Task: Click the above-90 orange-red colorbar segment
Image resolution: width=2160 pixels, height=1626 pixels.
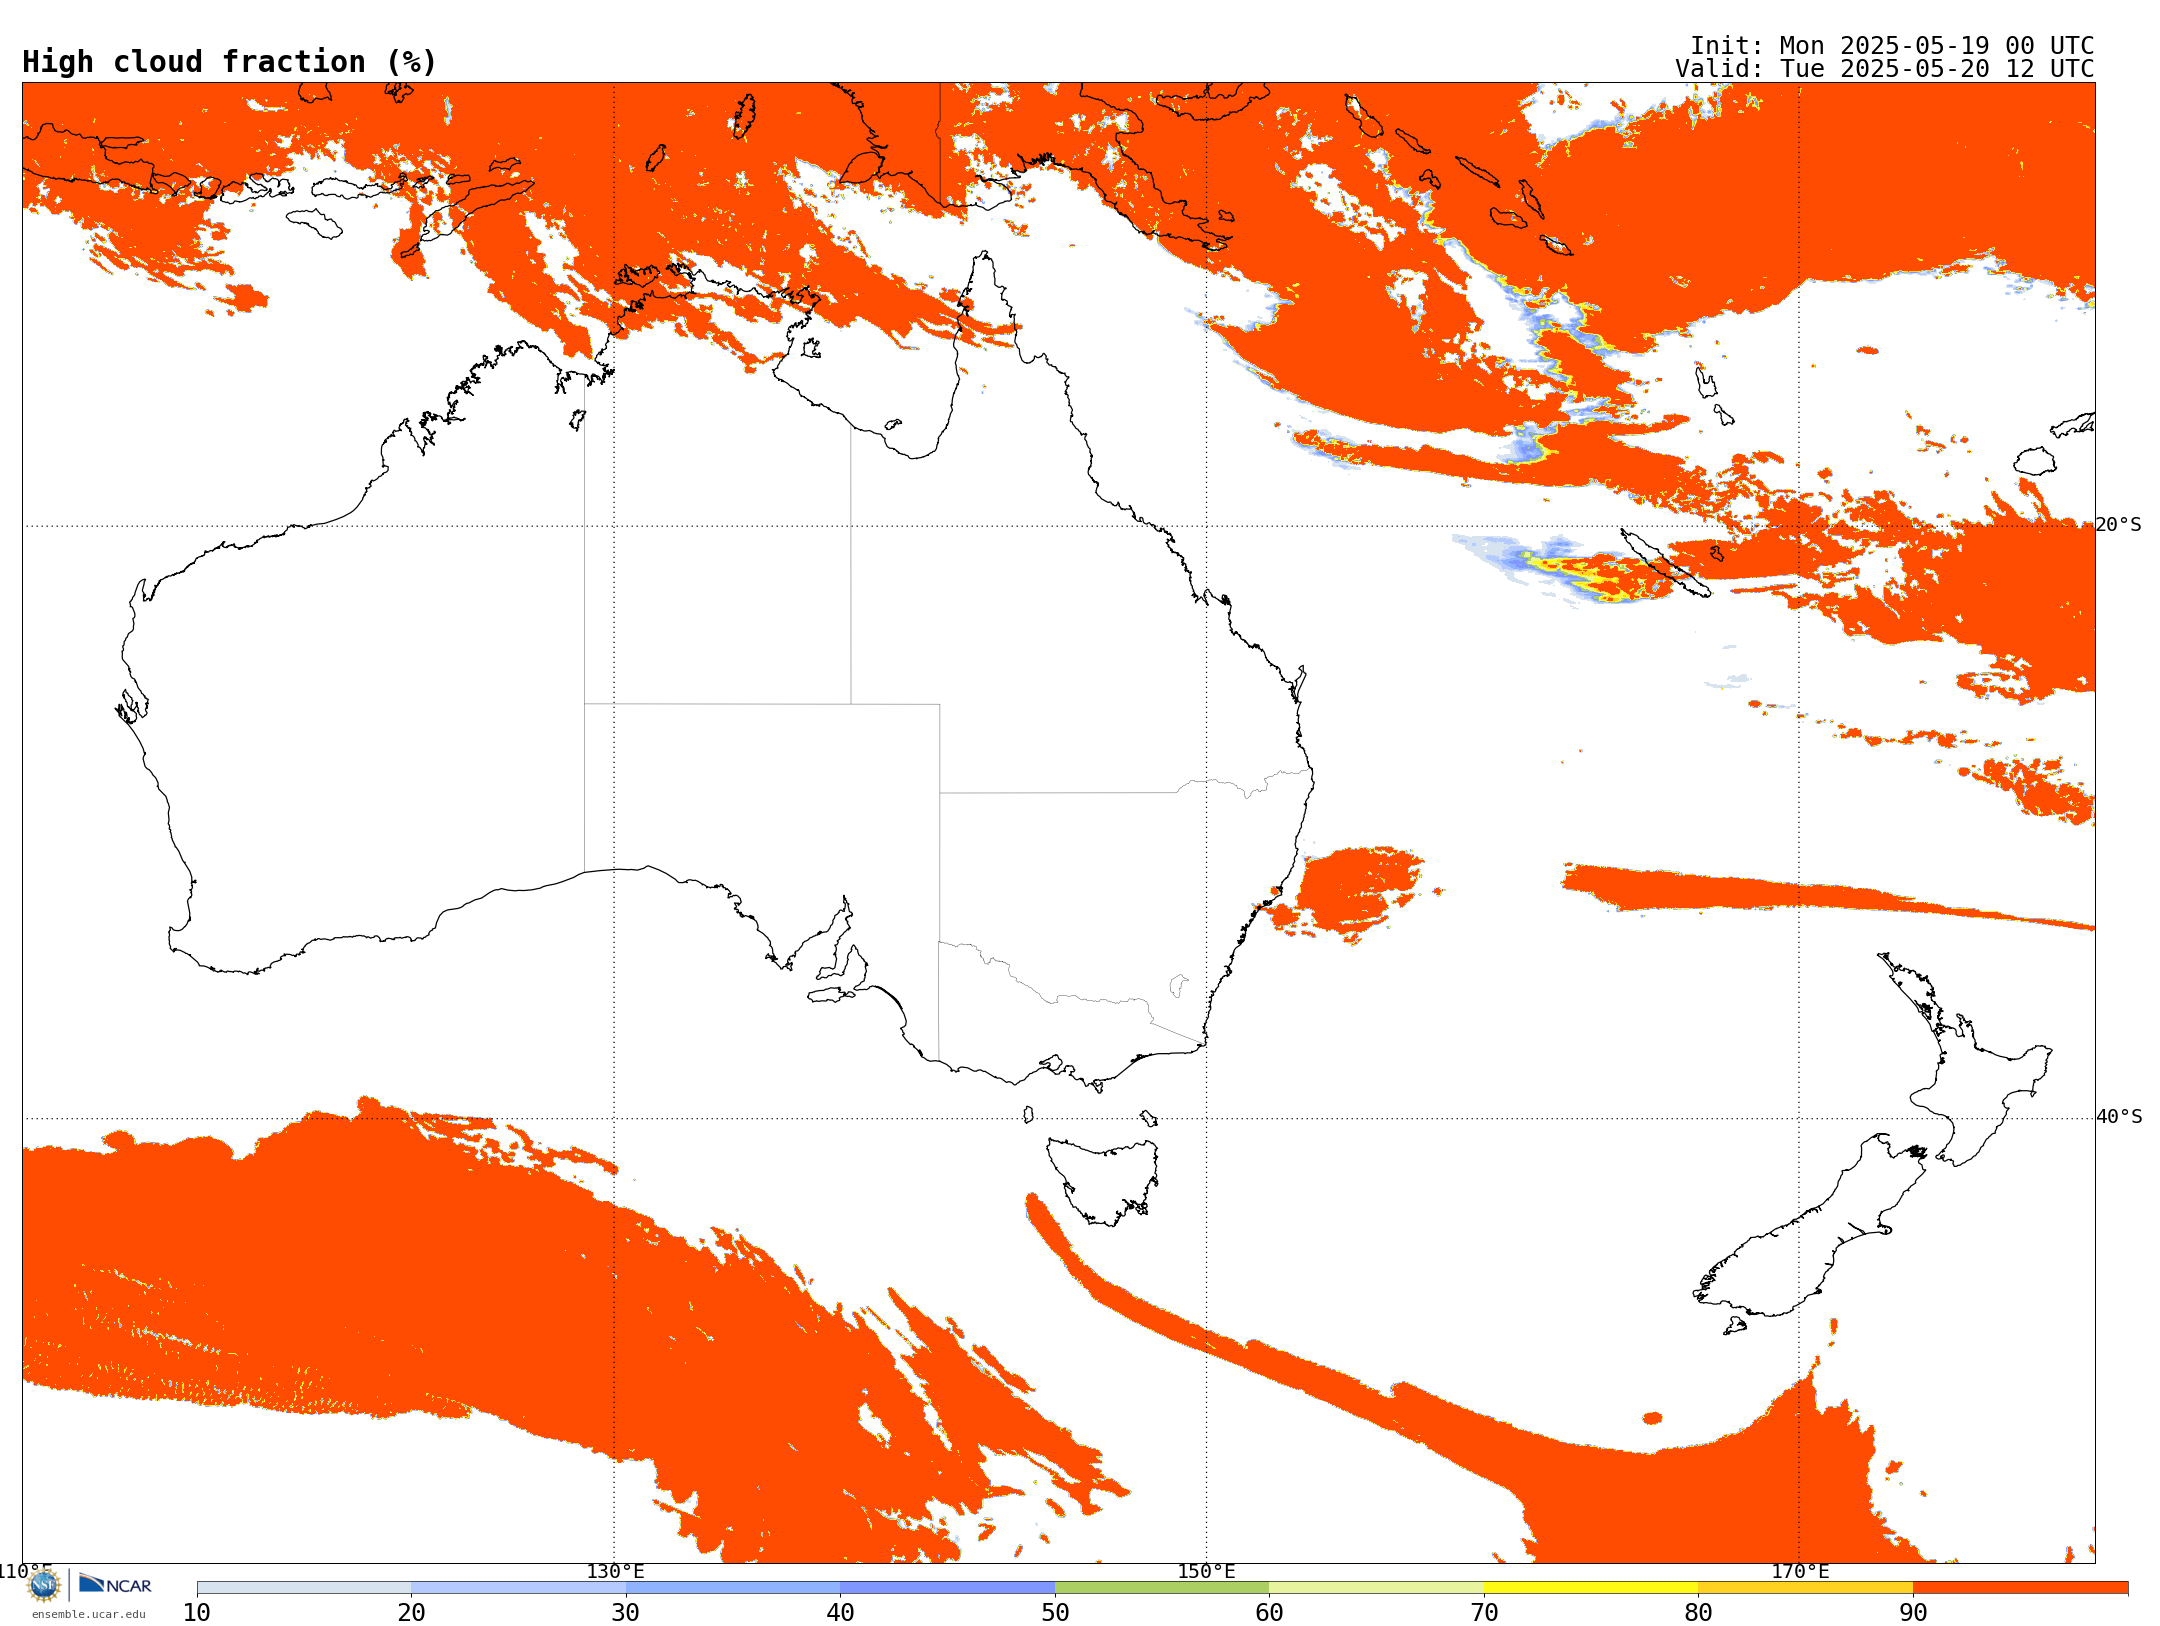Action: [x=2020, y=1588]
